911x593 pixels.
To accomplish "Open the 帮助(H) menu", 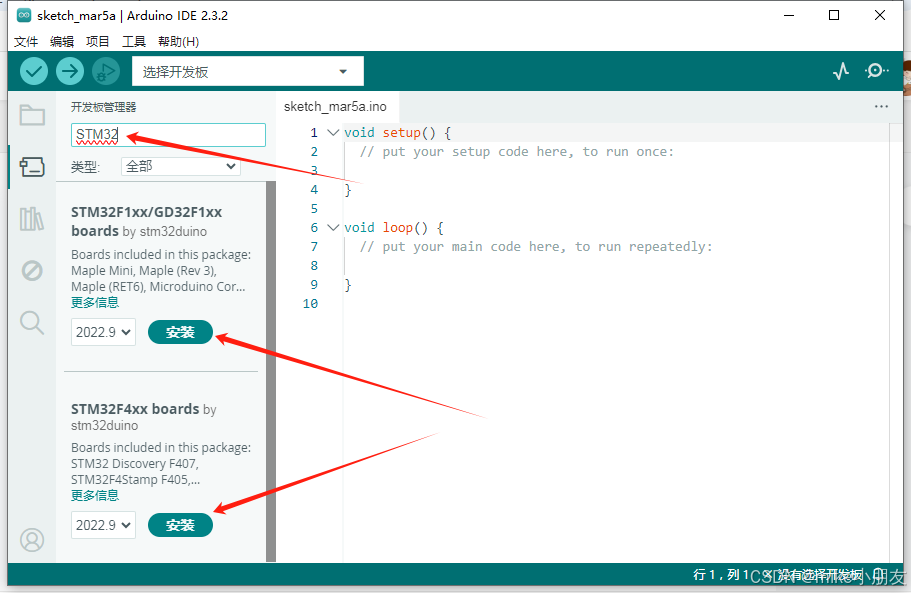I will click(x=178, y=41).
